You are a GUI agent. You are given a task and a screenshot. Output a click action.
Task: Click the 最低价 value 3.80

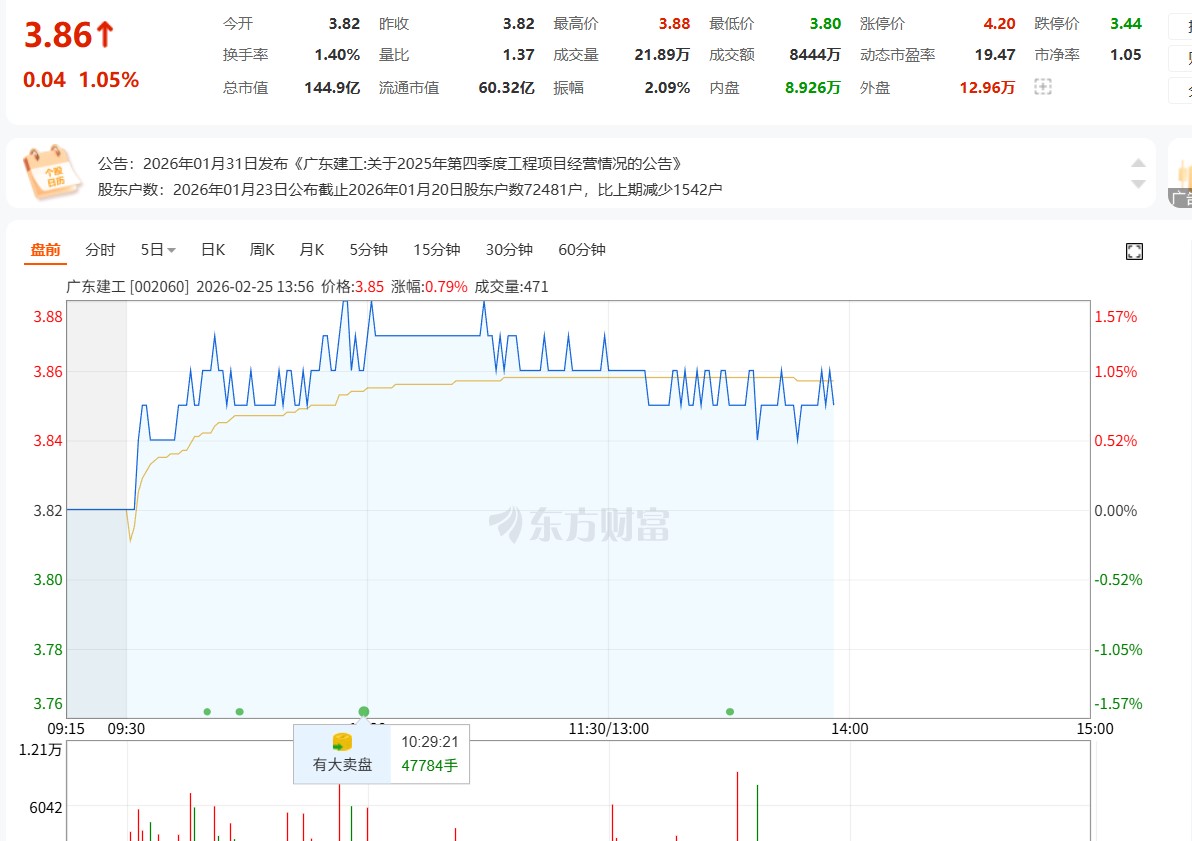[x=826, y=24]
